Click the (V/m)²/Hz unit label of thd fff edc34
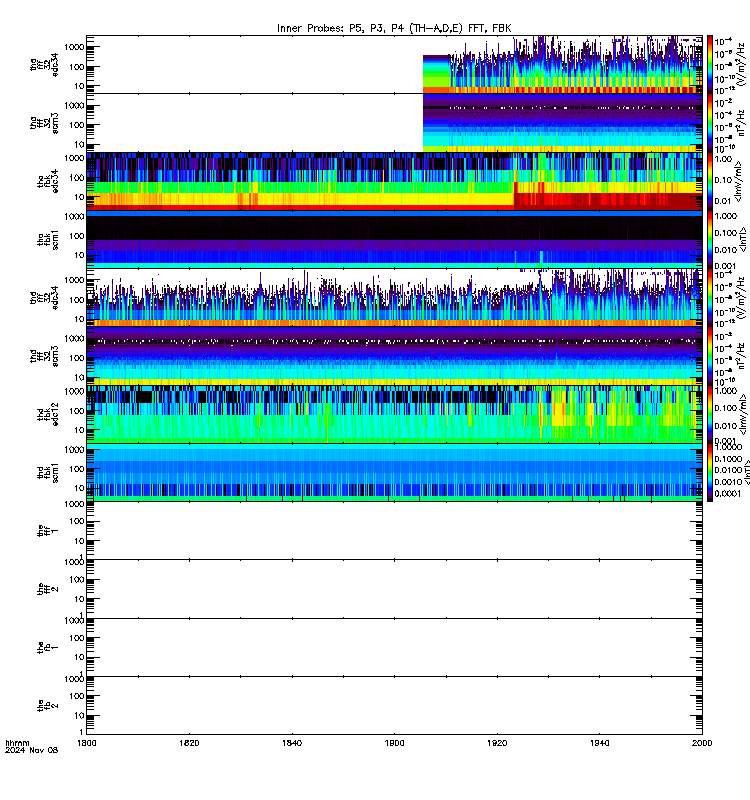 coord(741,297)
